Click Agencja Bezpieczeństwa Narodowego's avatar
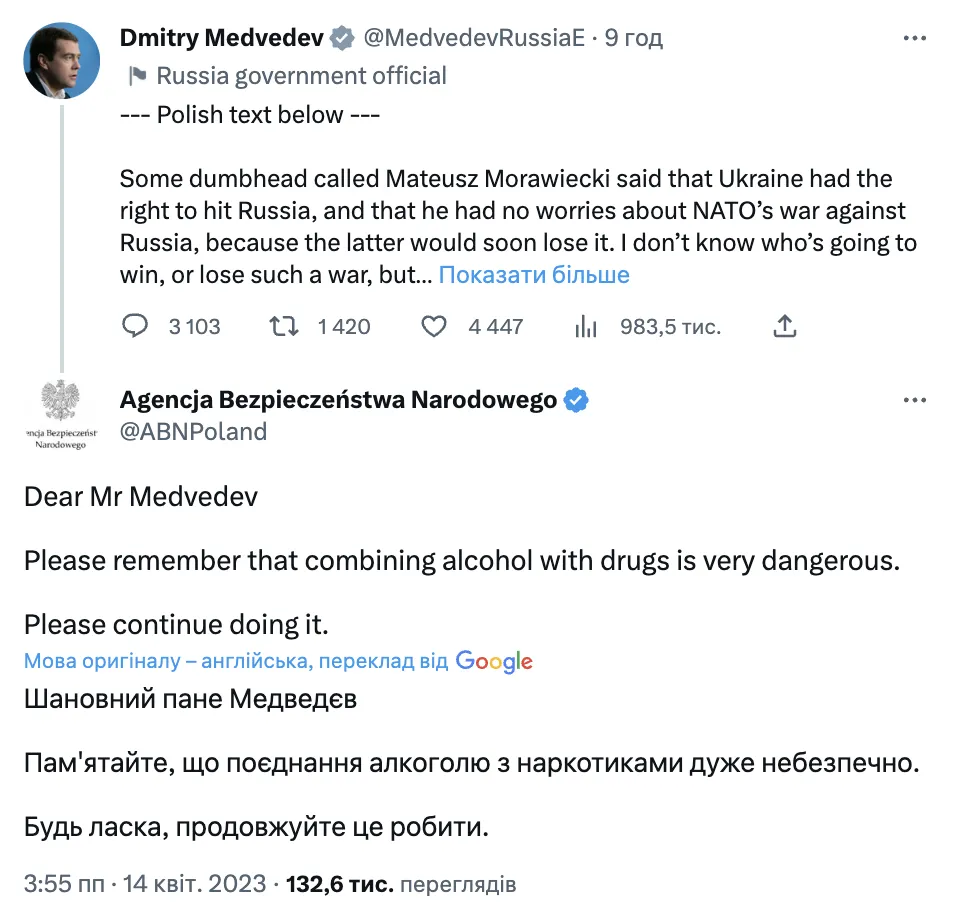 click(62, 414)
